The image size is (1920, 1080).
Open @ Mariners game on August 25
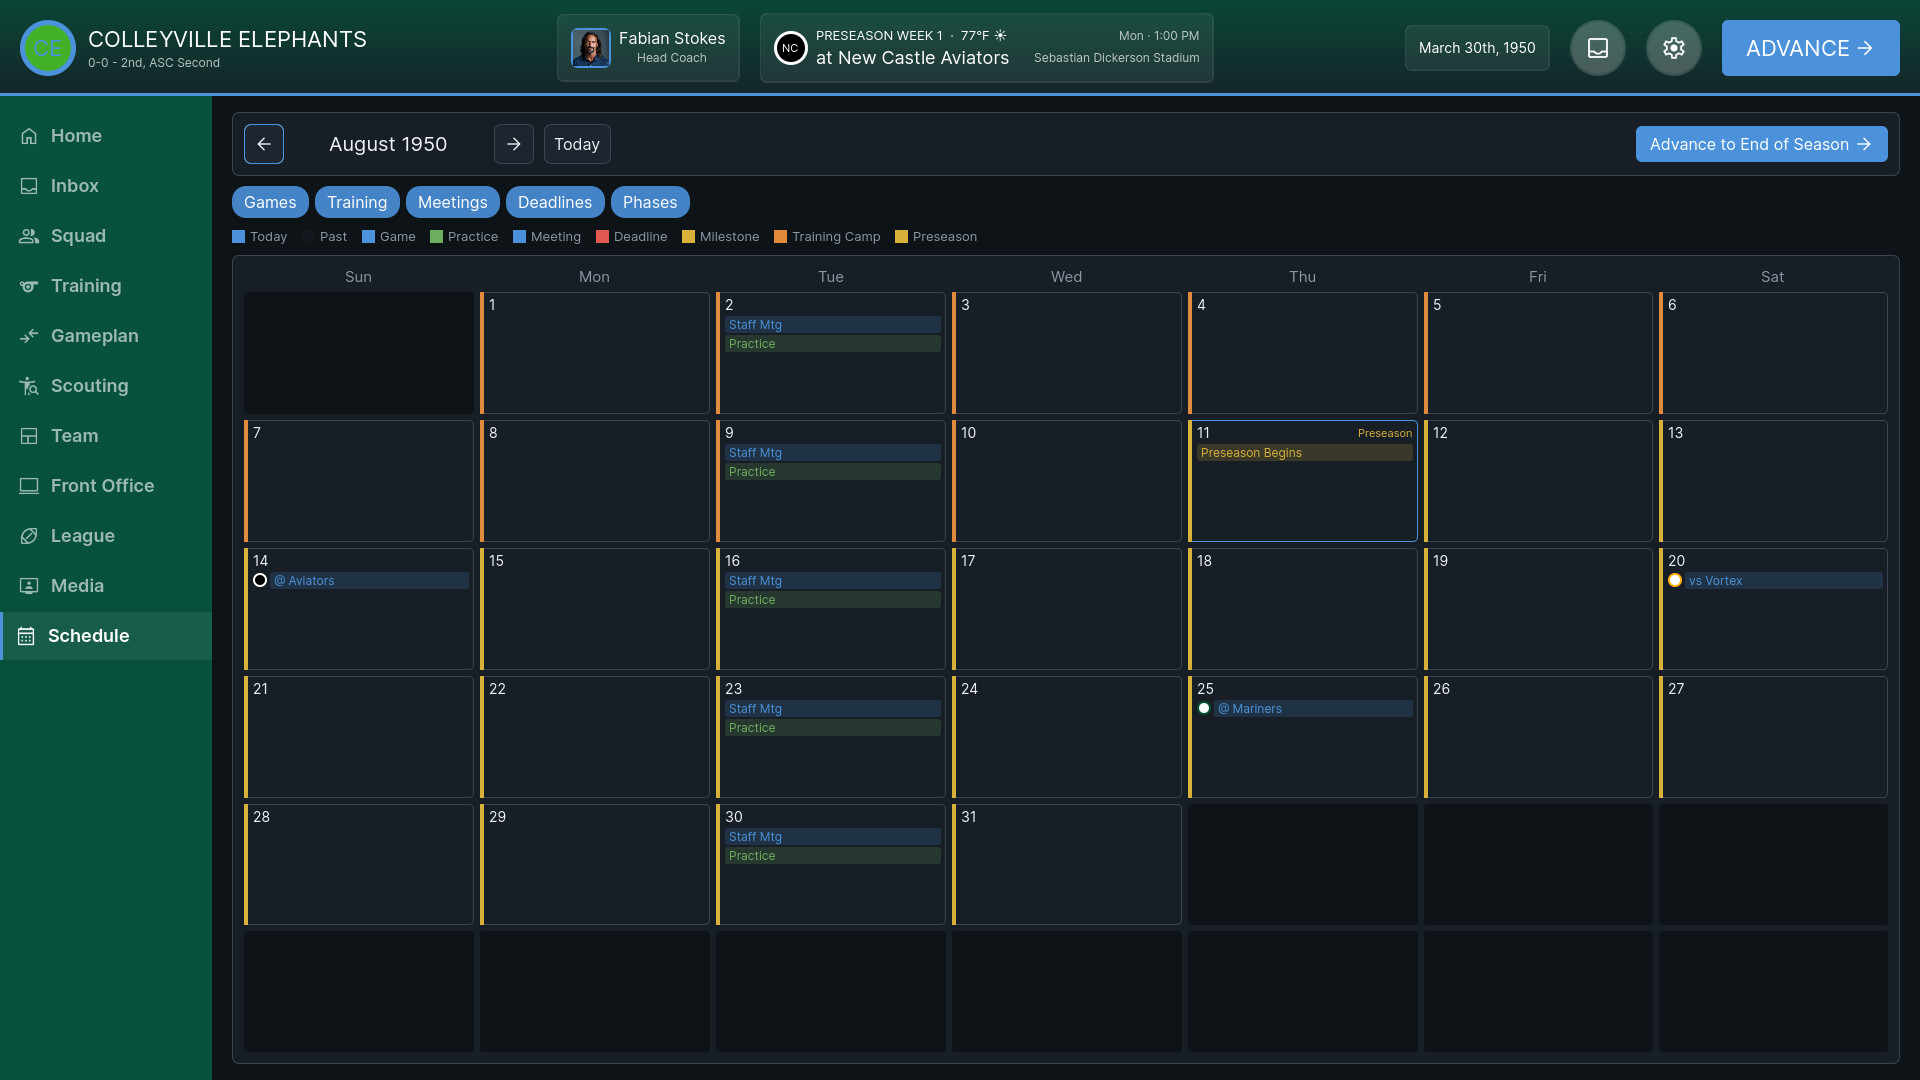(x=1313, y=709)
